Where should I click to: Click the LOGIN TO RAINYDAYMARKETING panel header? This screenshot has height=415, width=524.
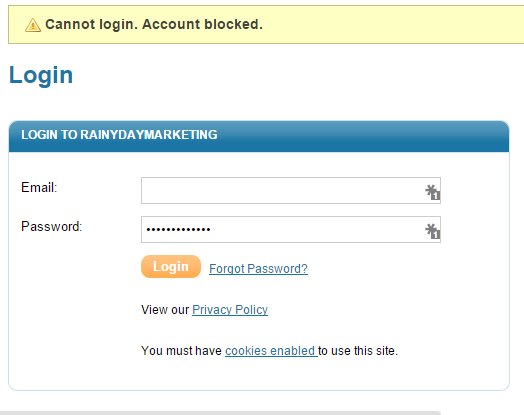coord(259,135)
